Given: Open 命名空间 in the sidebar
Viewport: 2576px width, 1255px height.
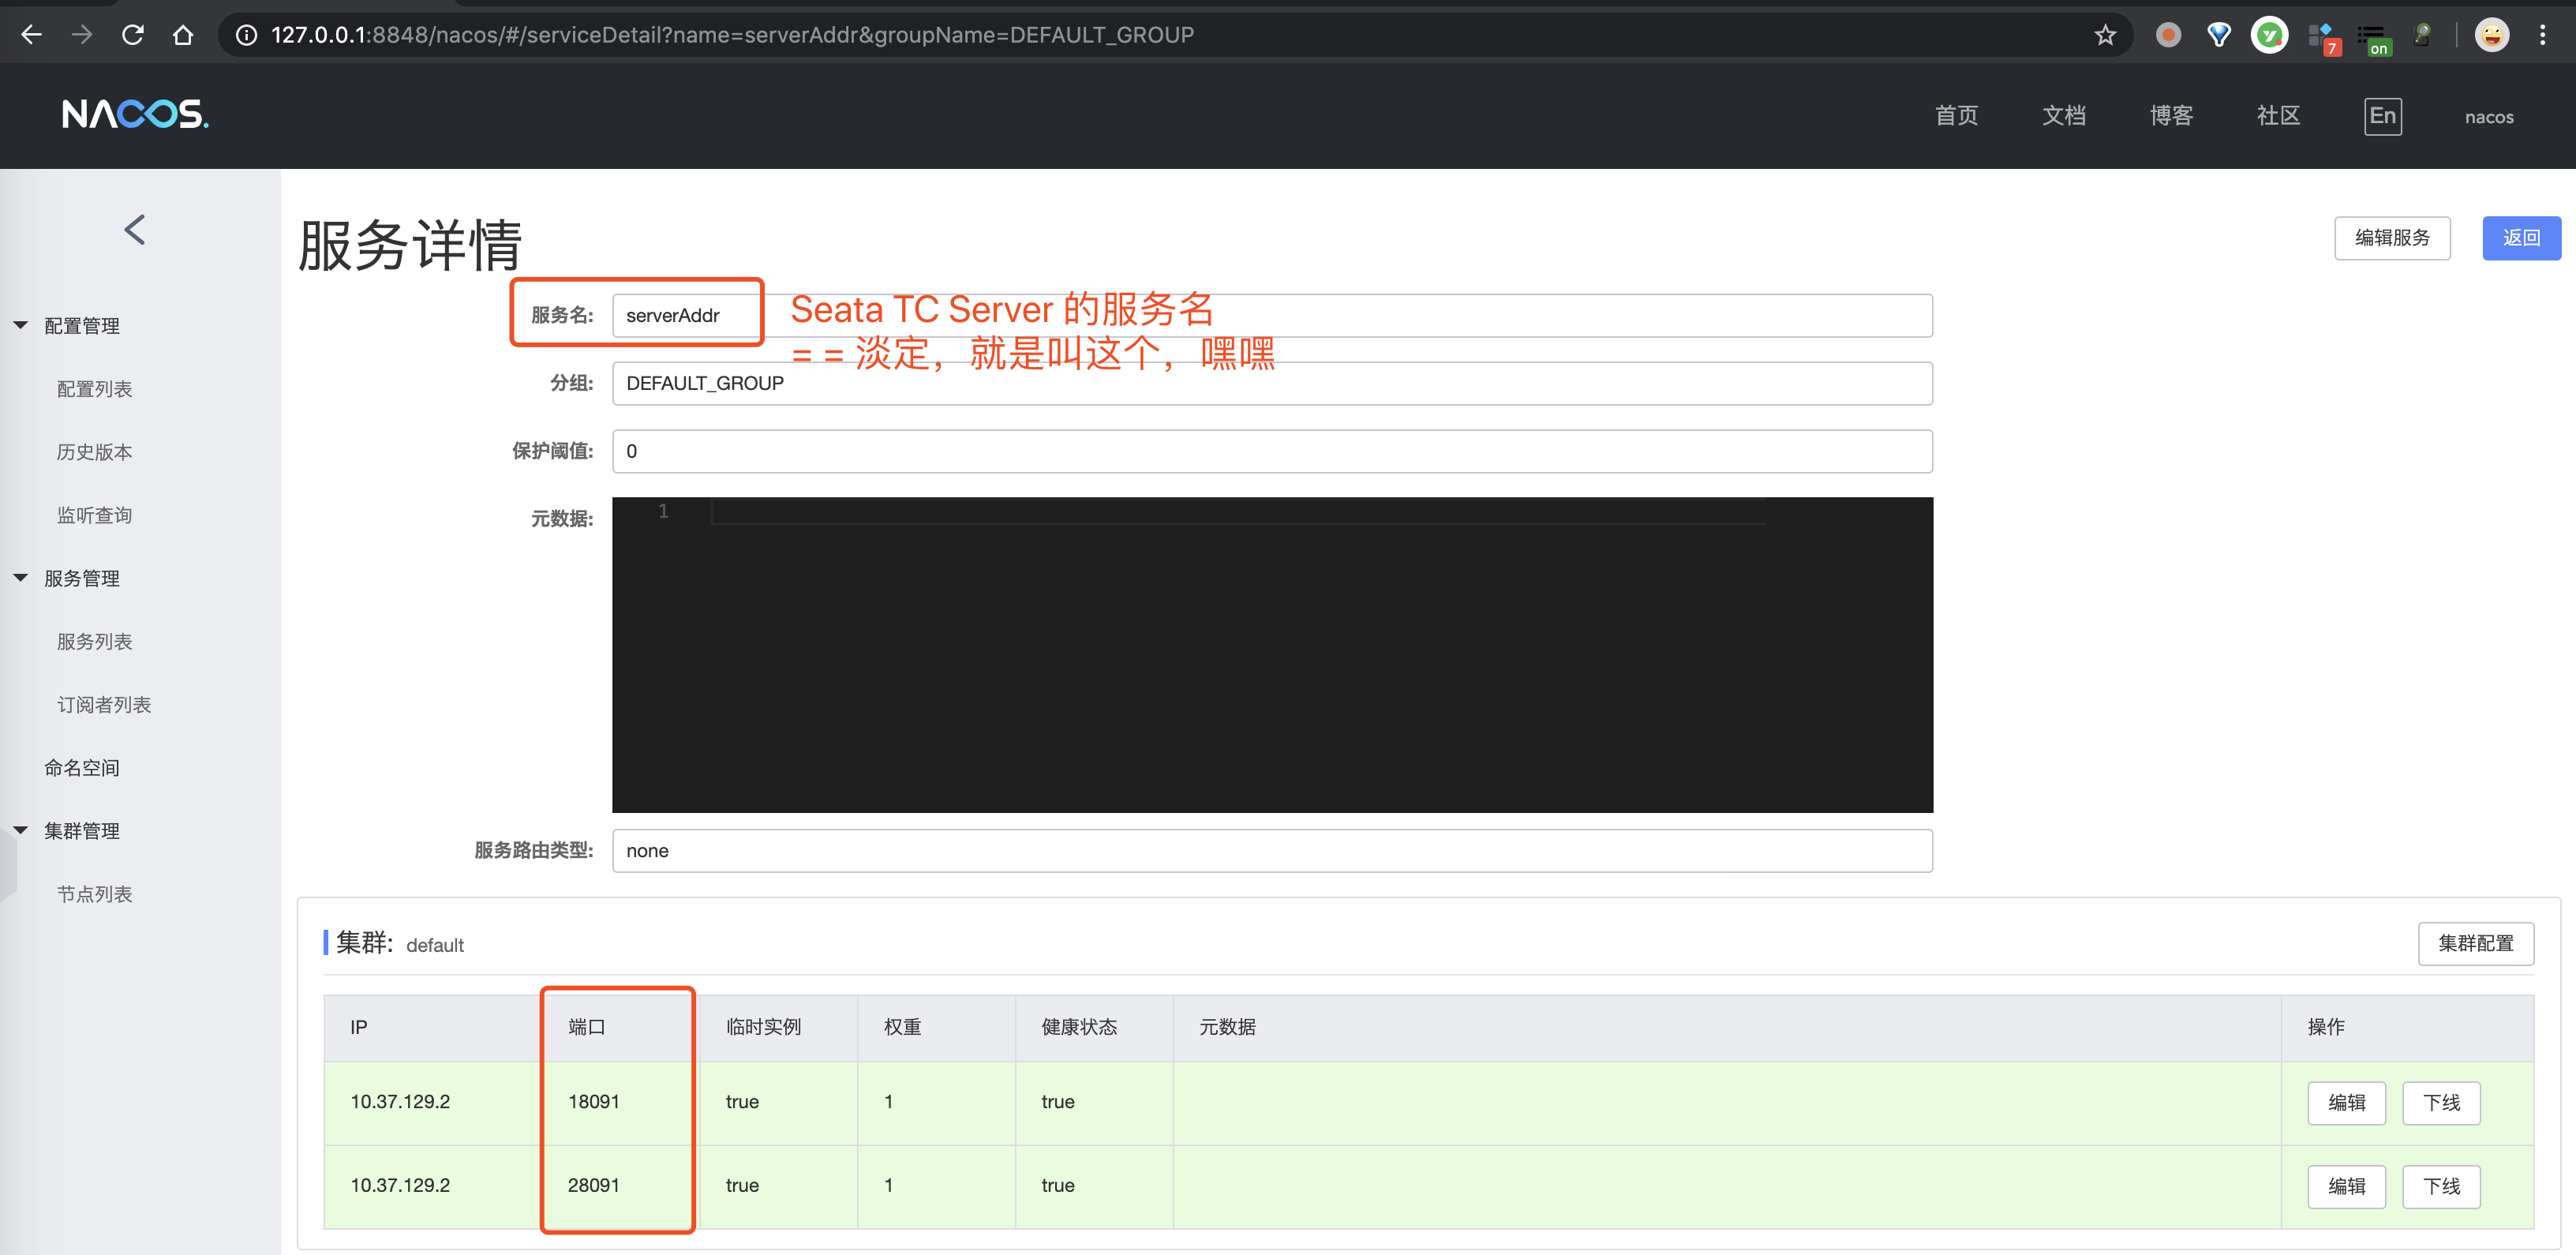Looking at the screenshot, I should 81,768.
